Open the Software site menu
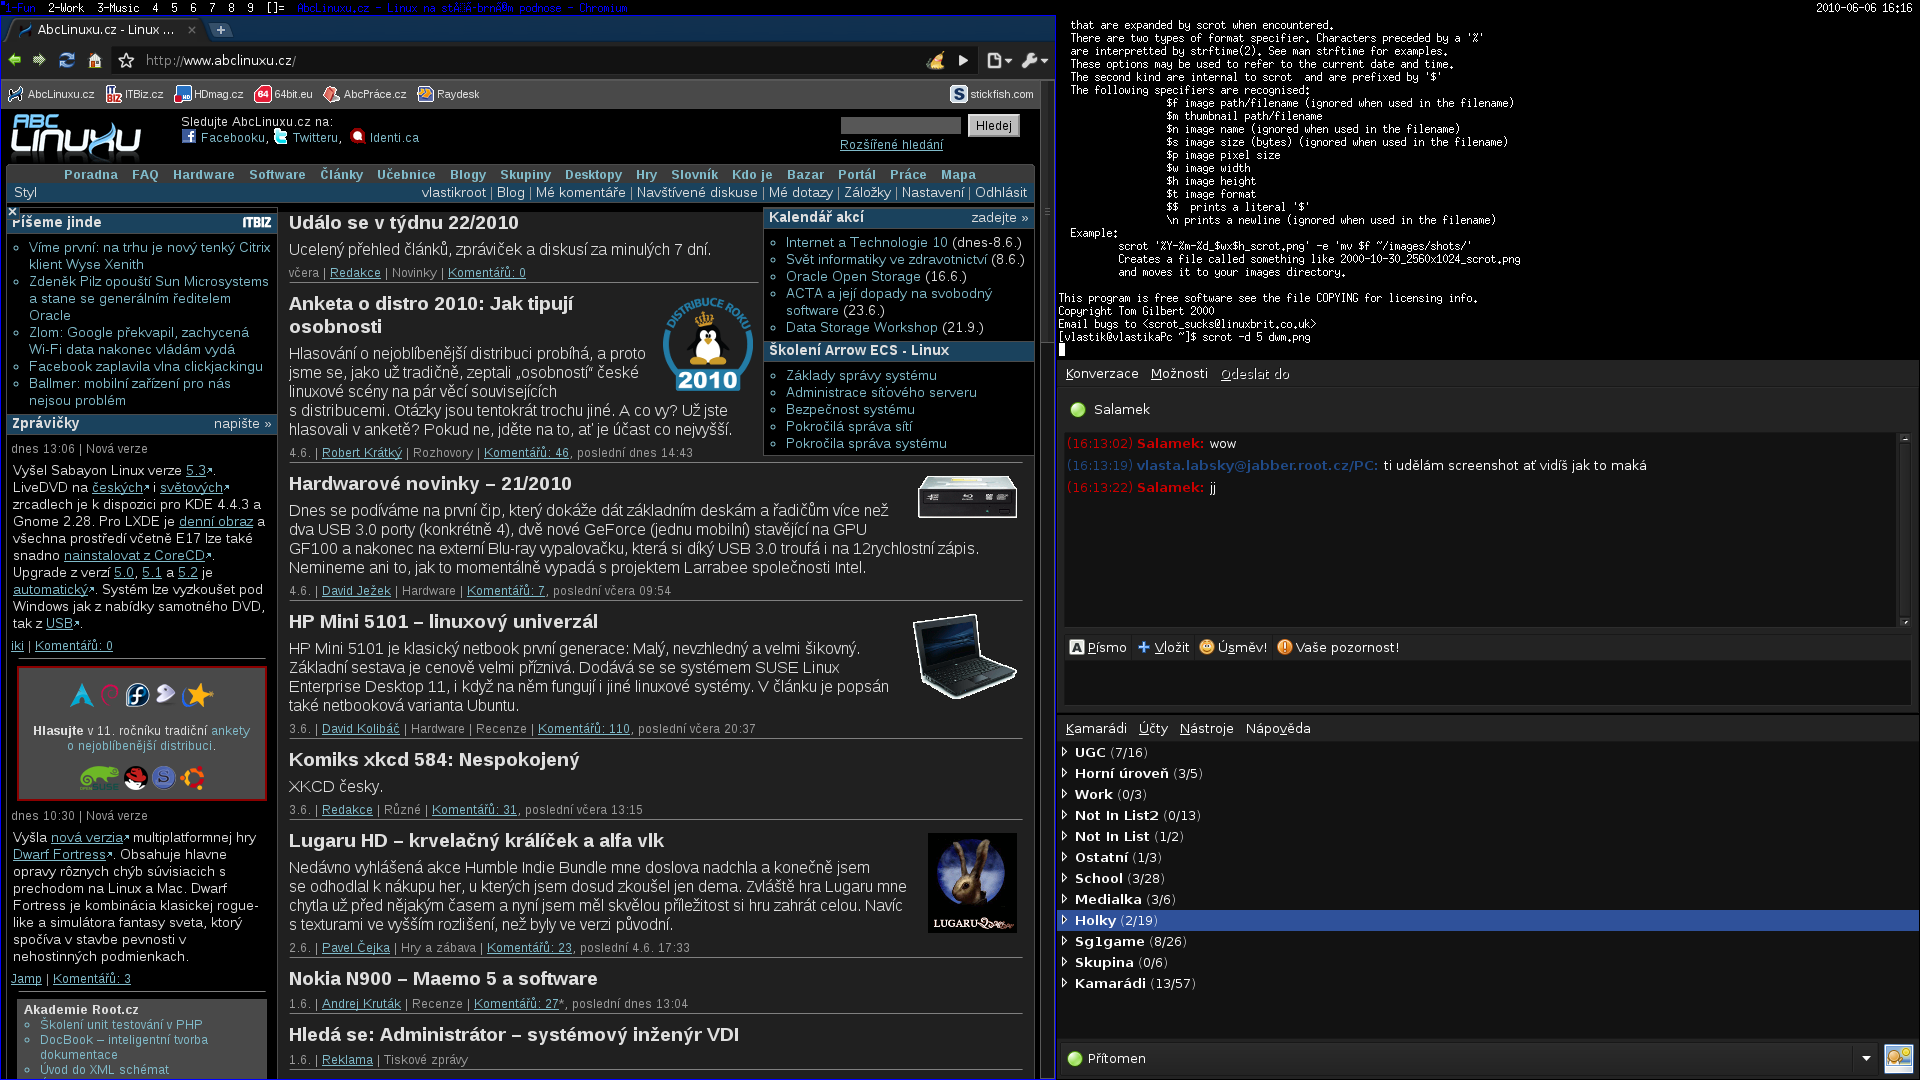The height and width of the screenshot is (1080, 1920). click(x=277, y=174)
